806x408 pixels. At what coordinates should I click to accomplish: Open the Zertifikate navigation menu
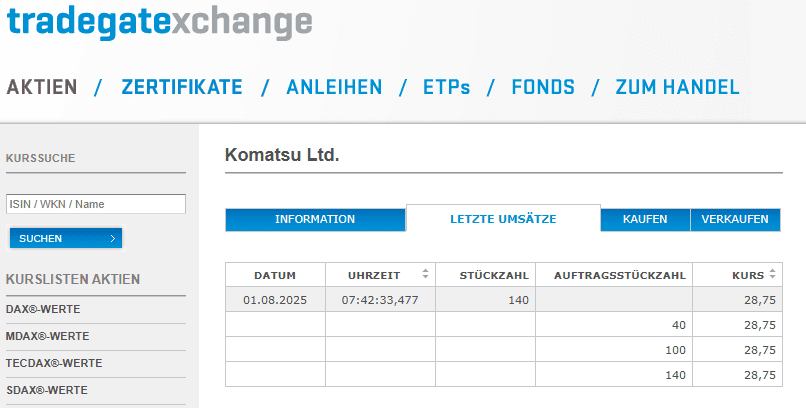click(182, 87)
